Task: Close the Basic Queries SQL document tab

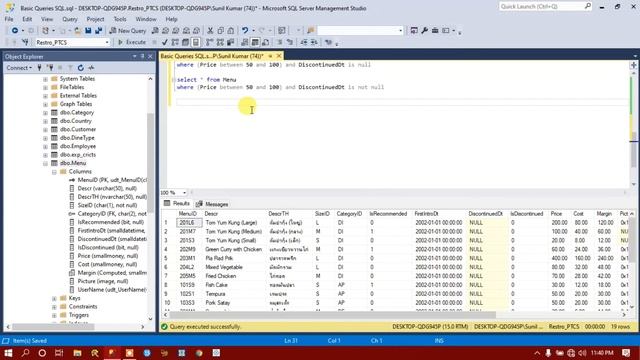Action: pyautogui.click(x=279, y=56)
